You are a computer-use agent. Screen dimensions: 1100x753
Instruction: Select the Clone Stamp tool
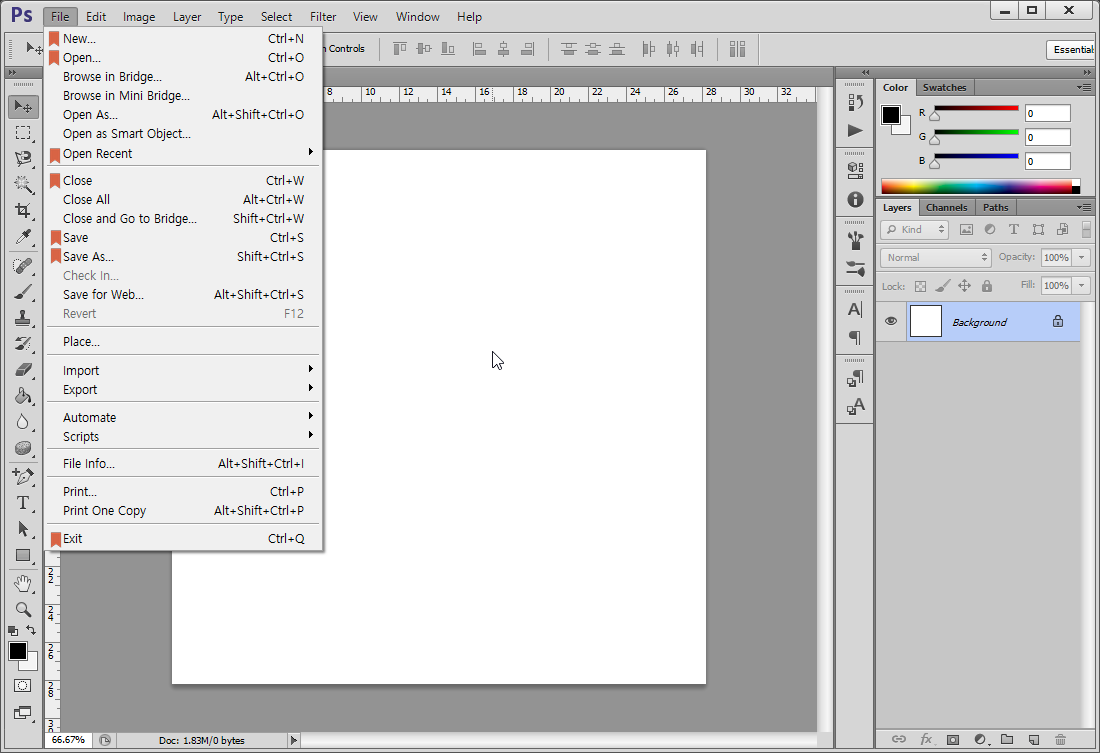[23, 318]
